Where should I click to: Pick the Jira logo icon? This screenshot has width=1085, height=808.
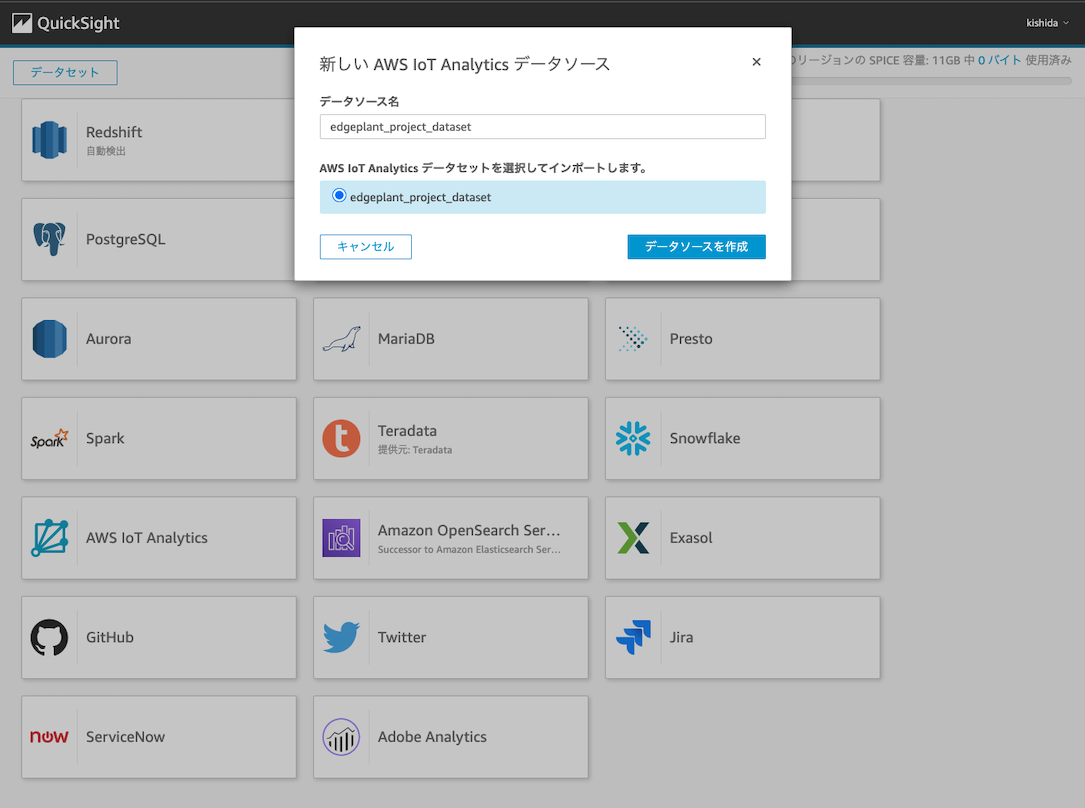click(634, 637)
